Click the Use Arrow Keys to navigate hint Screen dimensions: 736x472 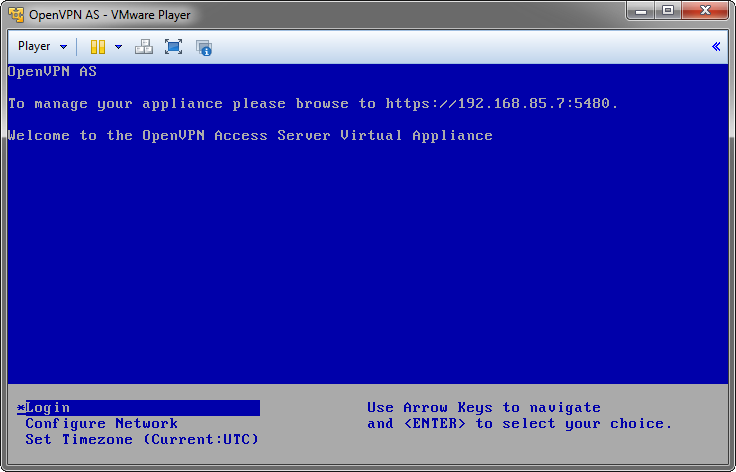click(484, 408)
